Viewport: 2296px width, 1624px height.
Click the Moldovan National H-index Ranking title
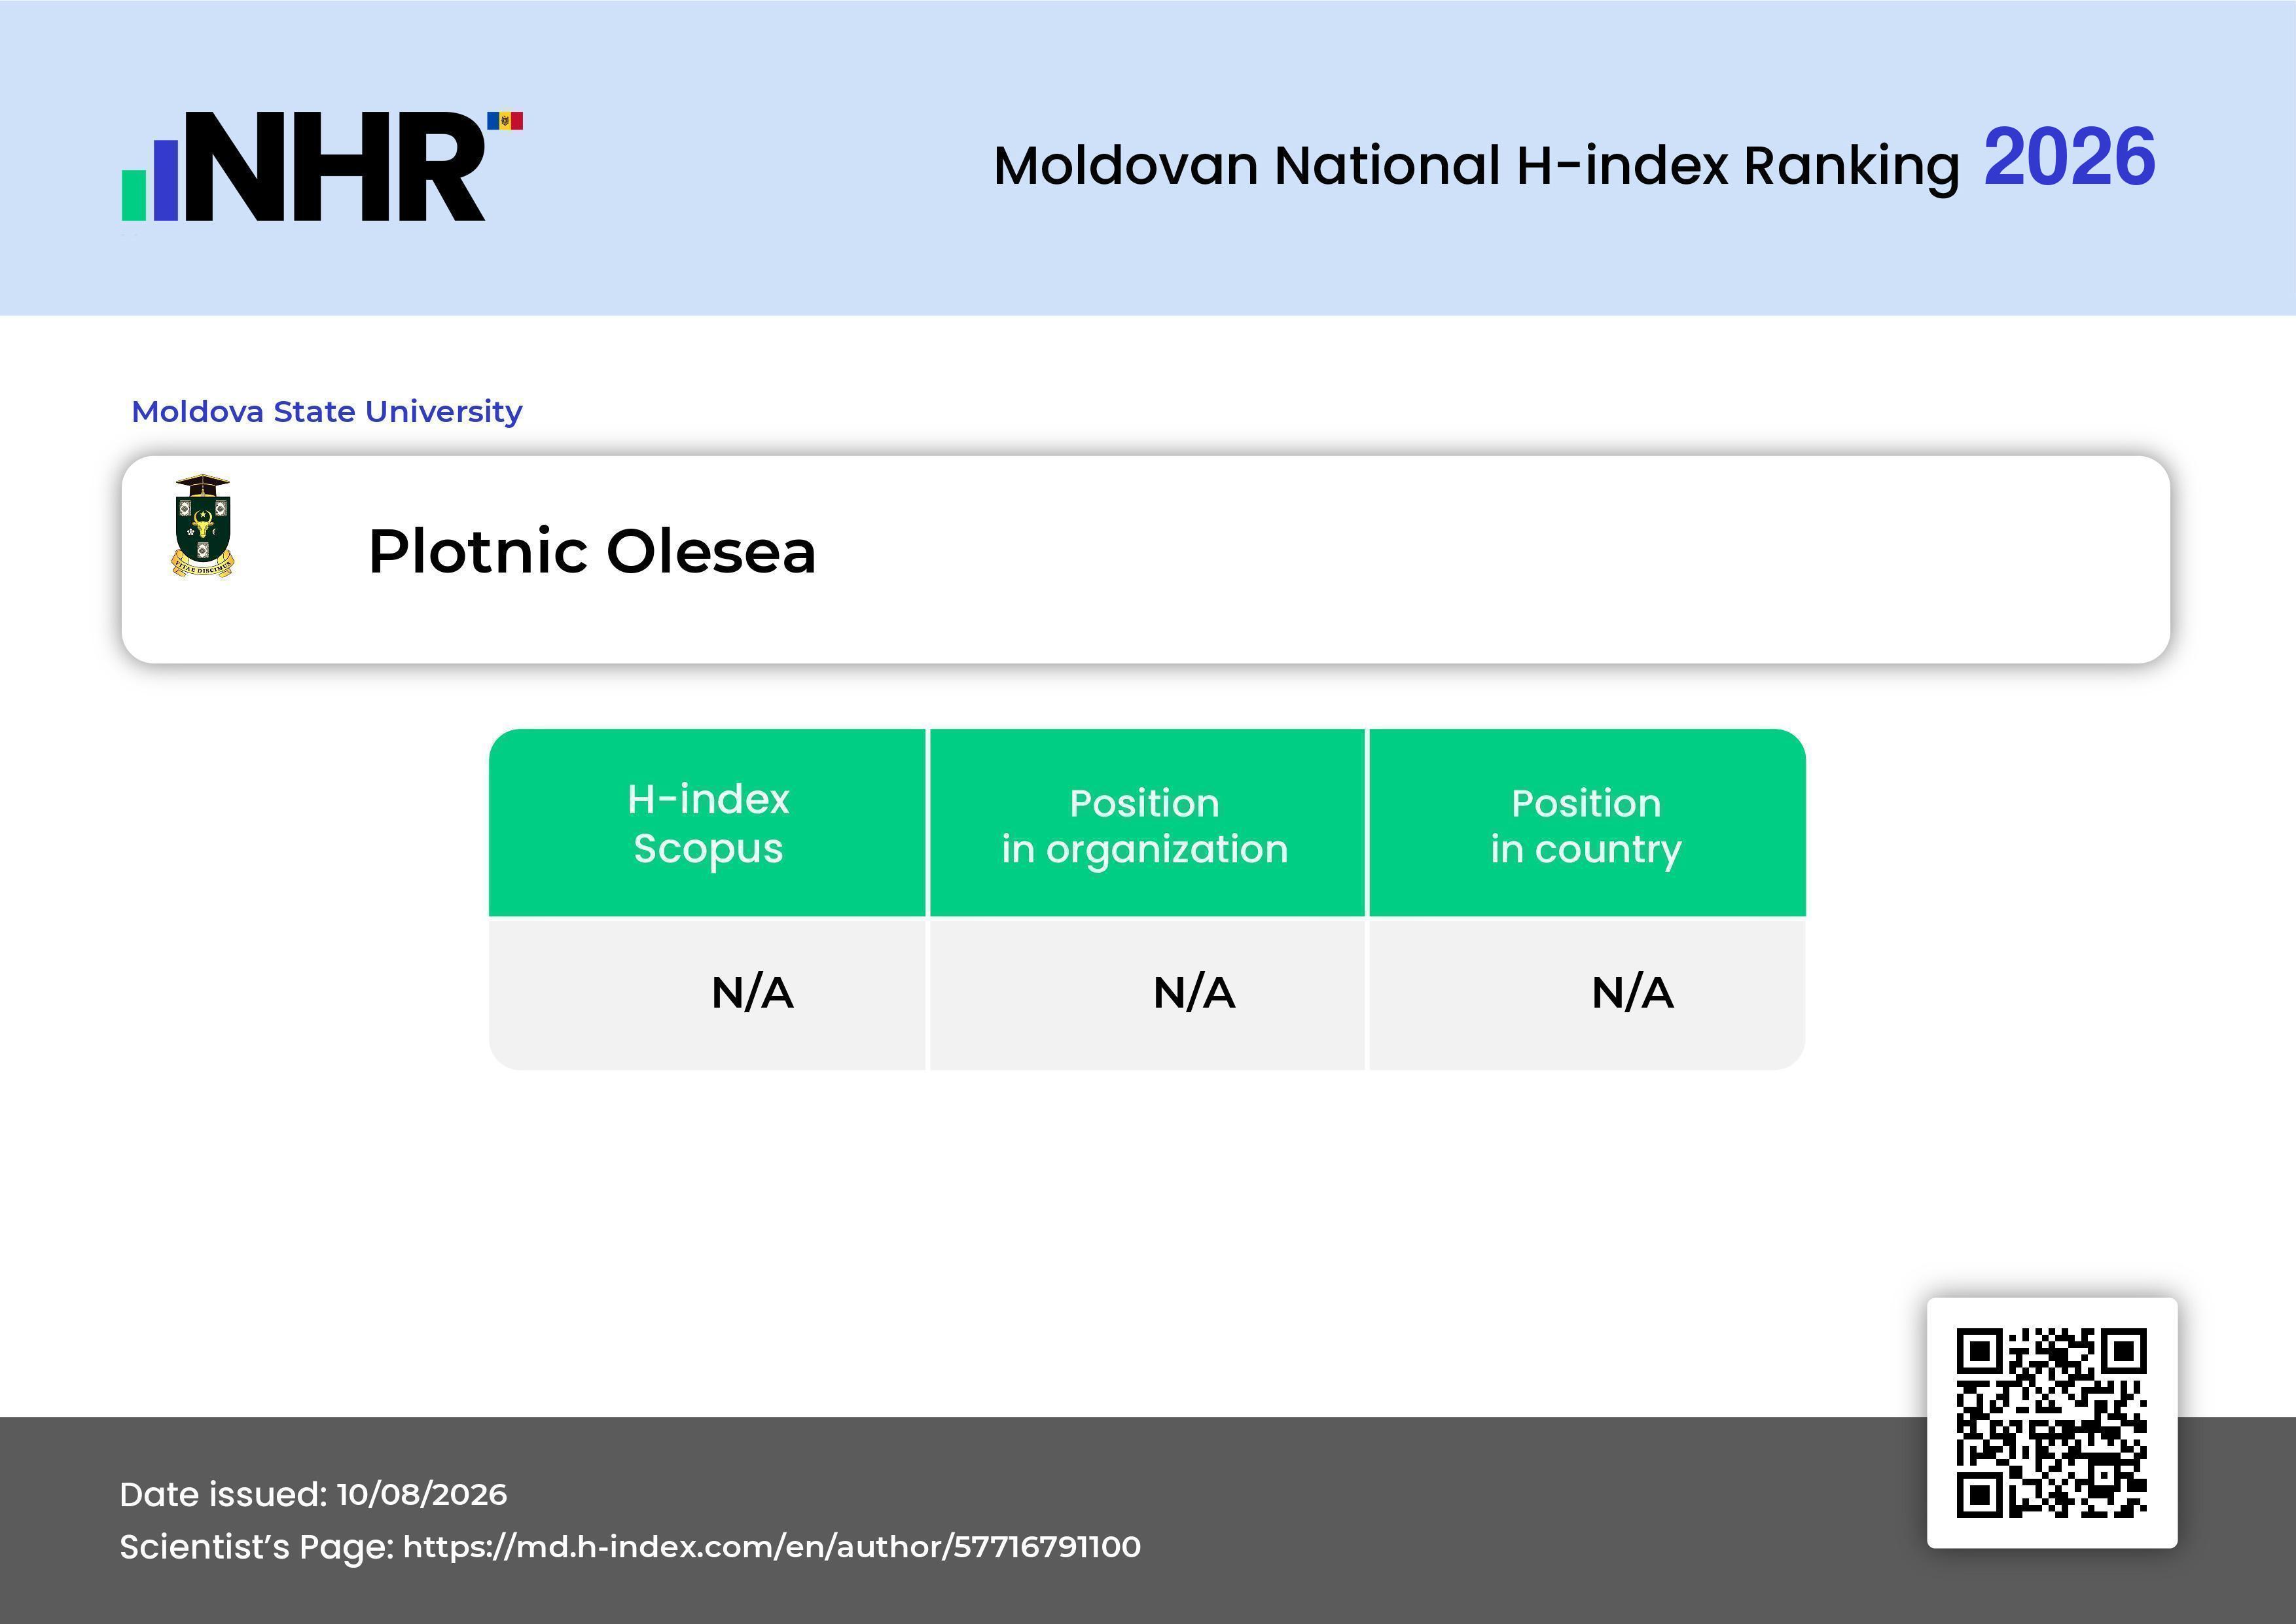coord(1476,166)
